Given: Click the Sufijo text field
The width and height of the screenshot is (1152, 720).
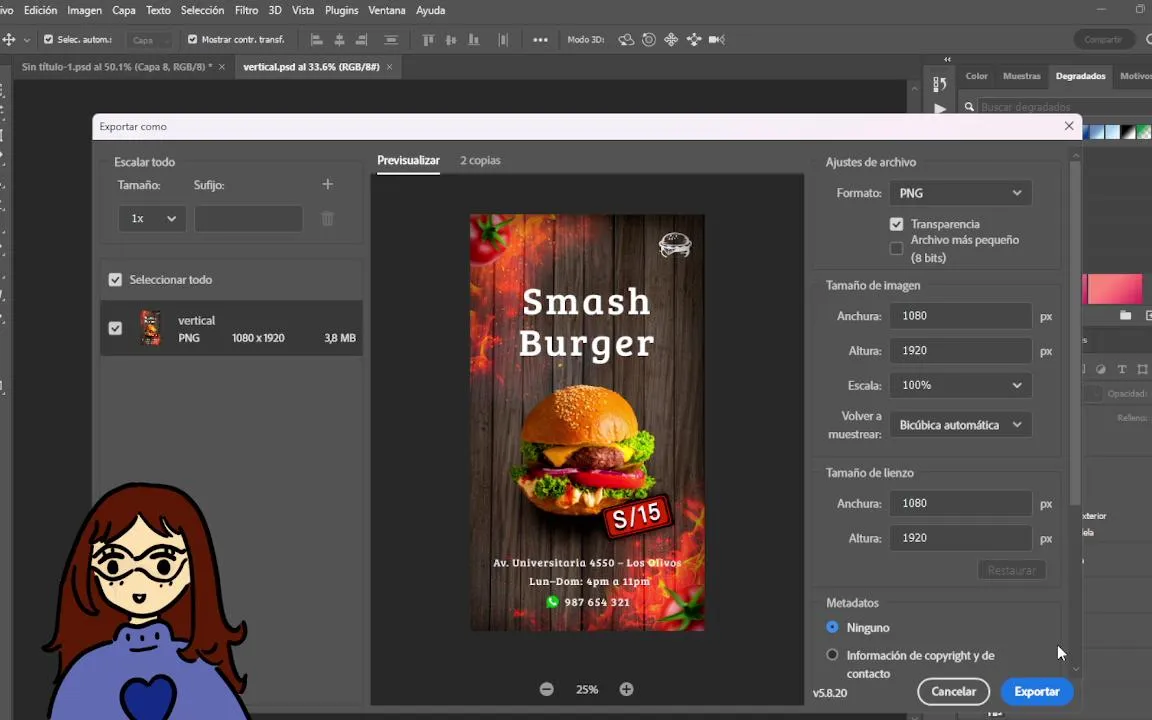Looking at the screenshot, I should (x=248, y=219).
